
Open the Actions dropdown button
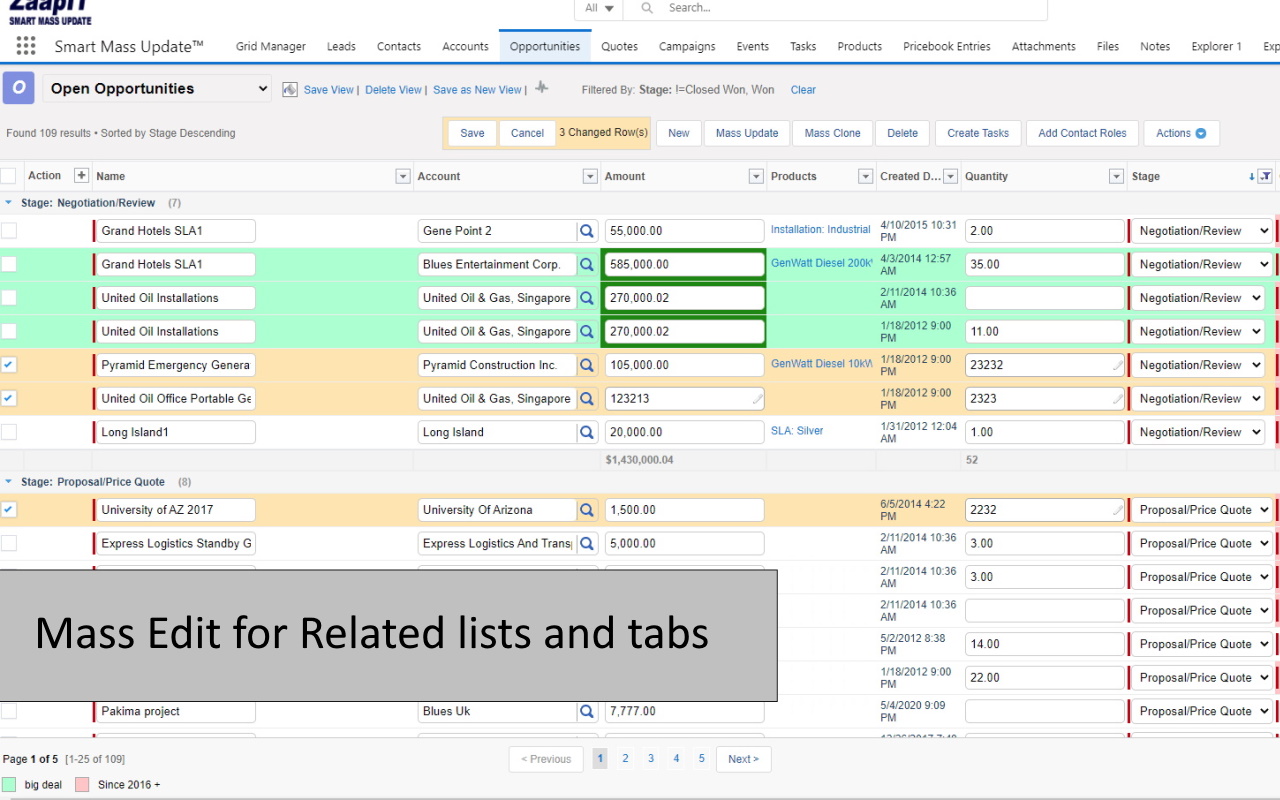(1181, 133)
